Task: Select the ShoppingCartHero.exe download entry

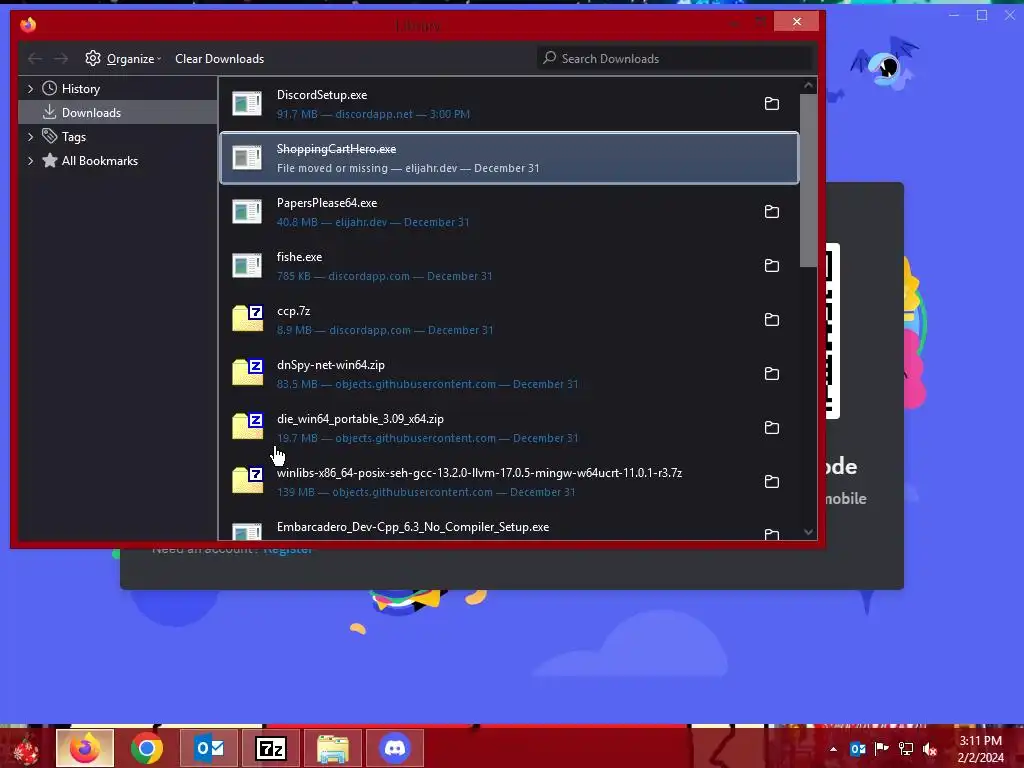Action: click(x=509, y=158)
